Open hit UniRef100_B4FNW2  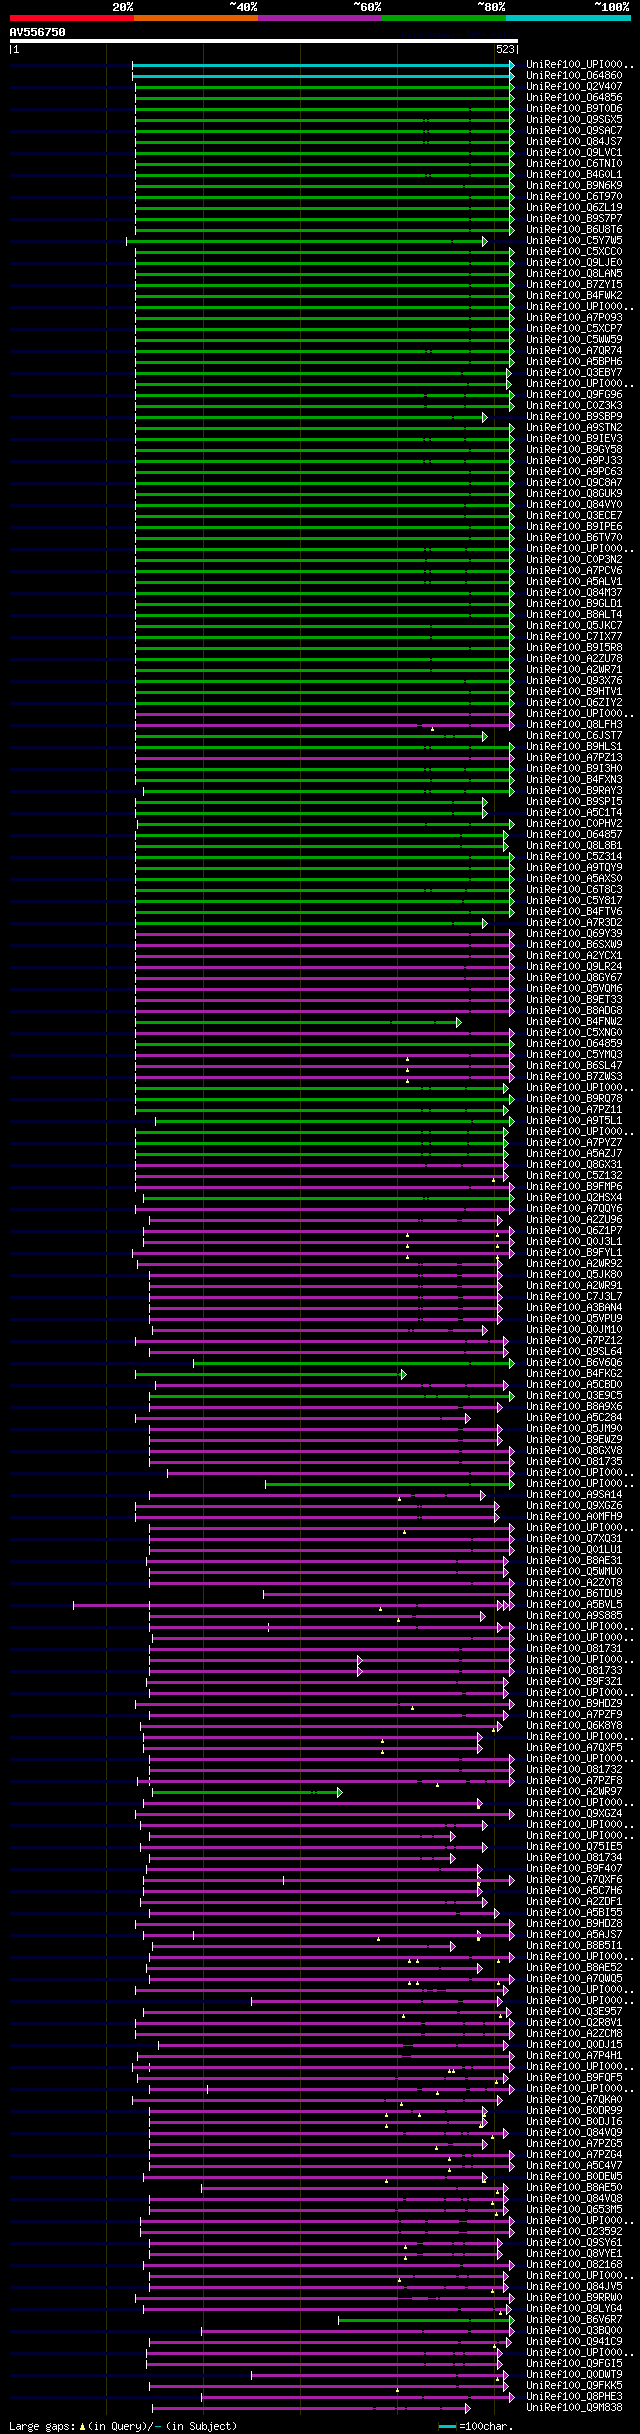[x=574, y=1021]
